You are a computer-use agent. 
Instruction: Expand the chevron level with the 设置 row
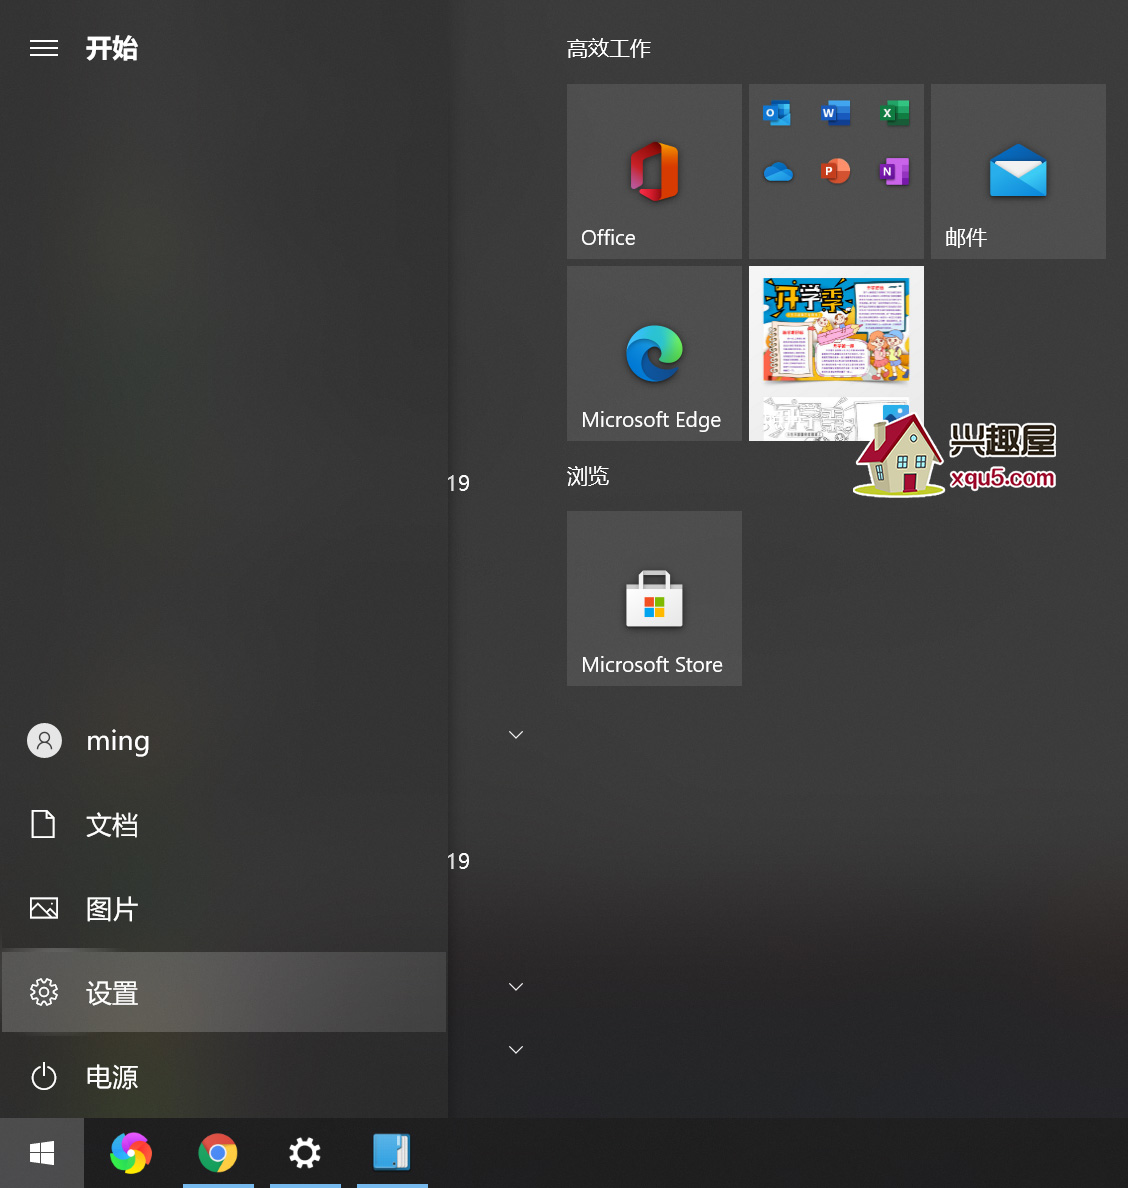point(516,986)
